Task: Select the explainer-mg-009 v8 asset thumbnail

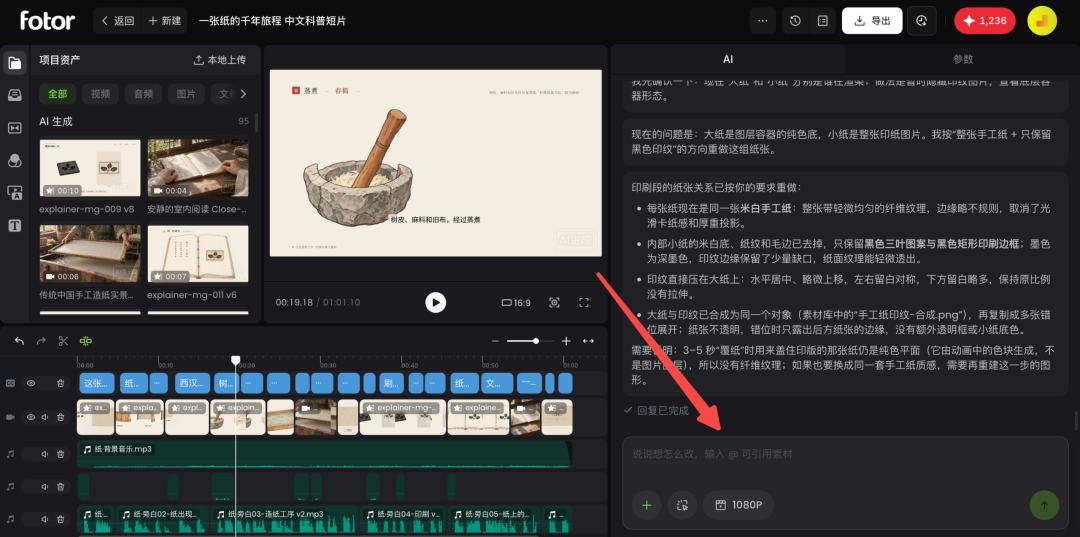Action: (x=90, y=169)
